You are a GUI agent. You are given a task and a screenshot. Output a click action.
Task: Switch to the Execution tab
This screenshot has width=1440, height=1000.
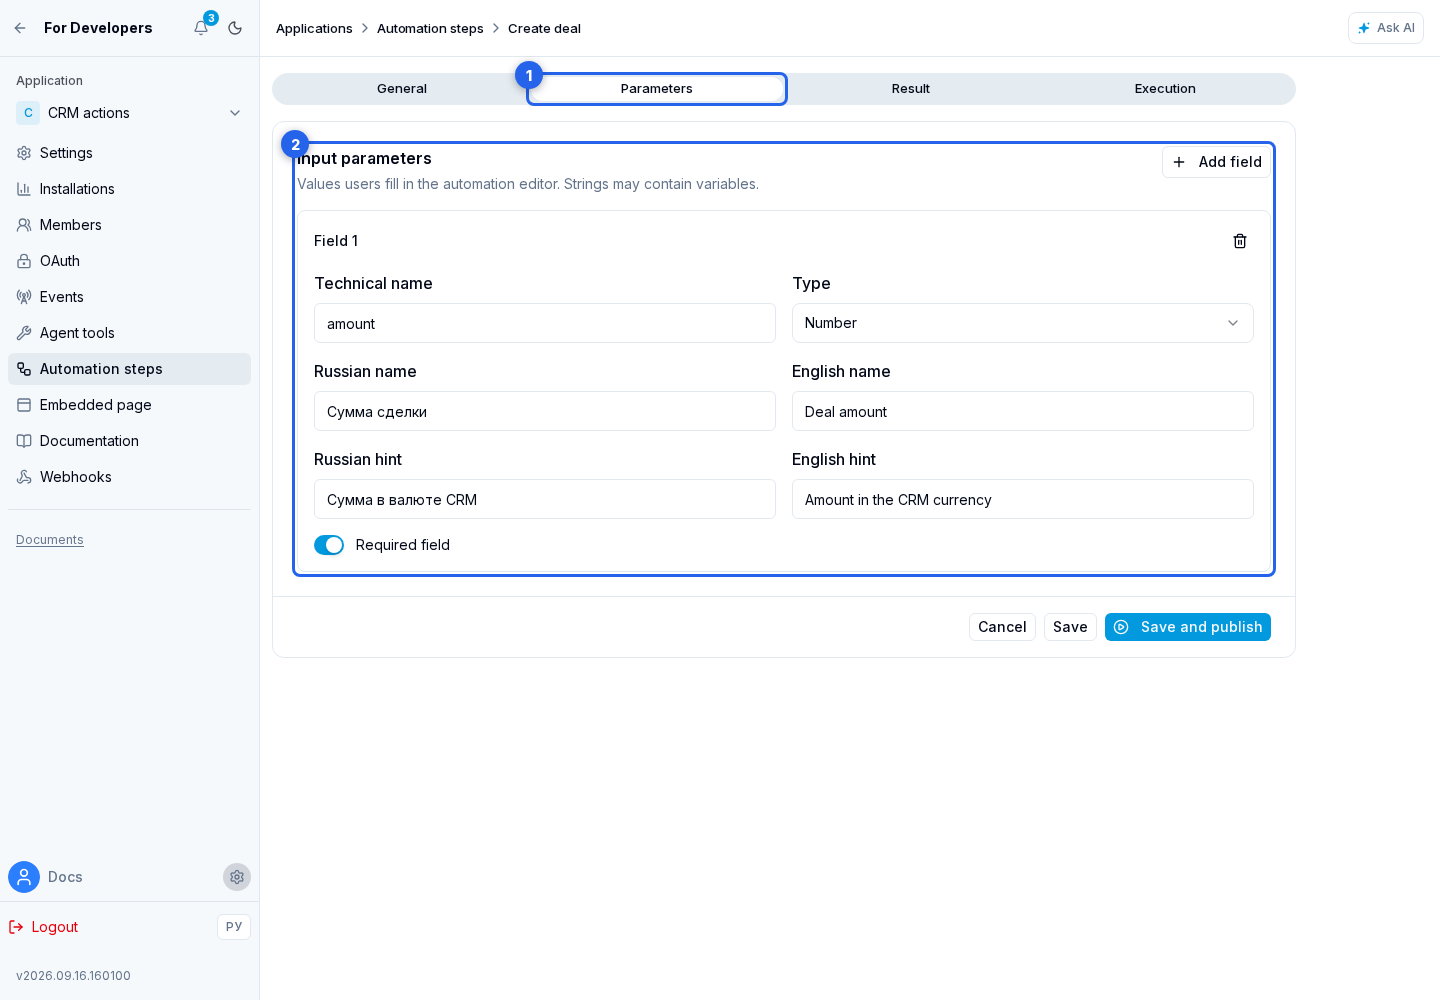[1165, 89]
